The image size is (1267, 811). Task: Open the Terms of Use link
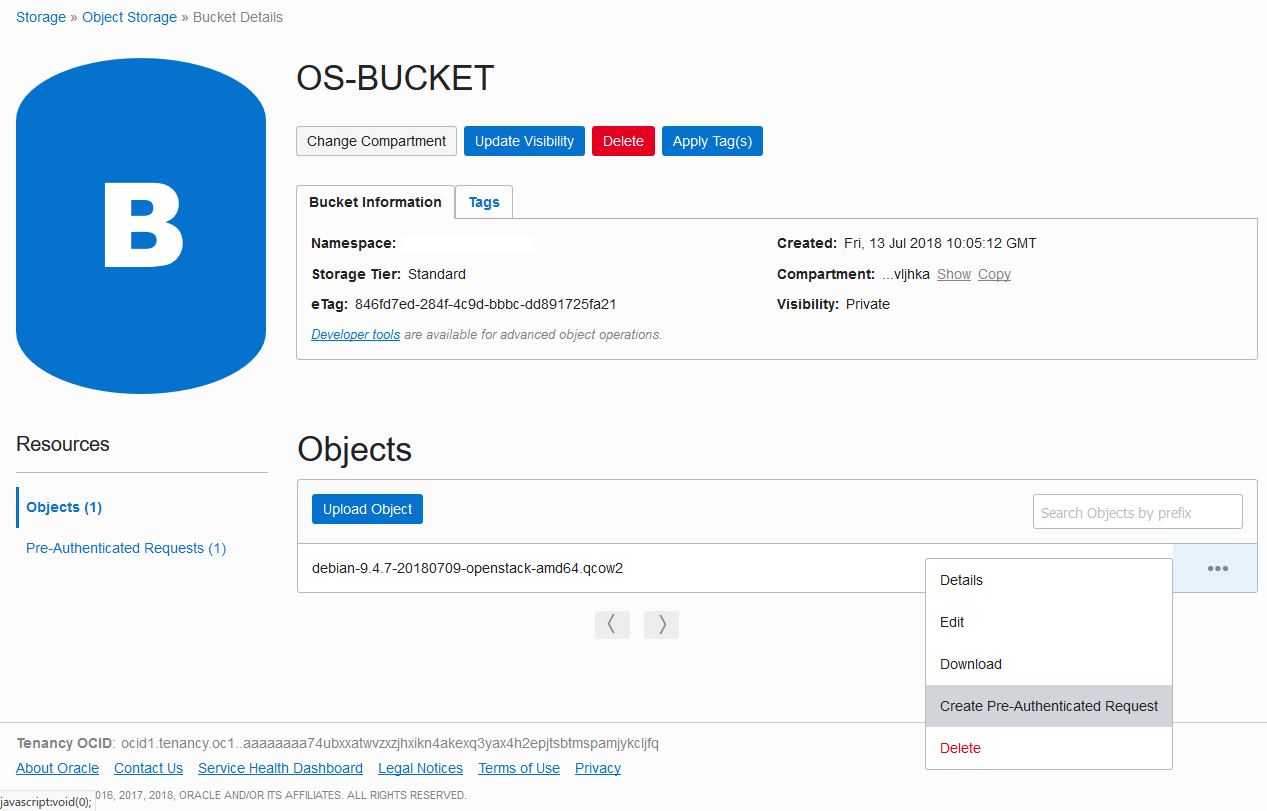point(519,768)
